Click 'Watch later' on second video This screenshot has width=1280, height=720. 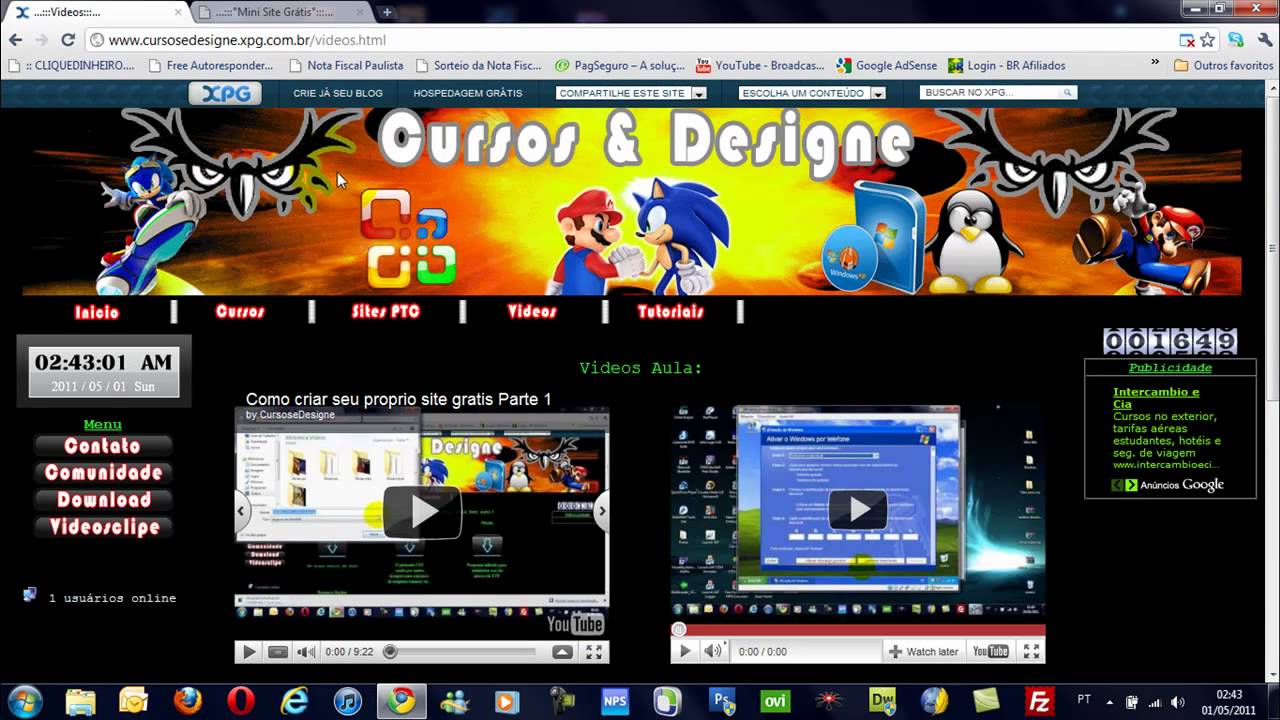923,651
